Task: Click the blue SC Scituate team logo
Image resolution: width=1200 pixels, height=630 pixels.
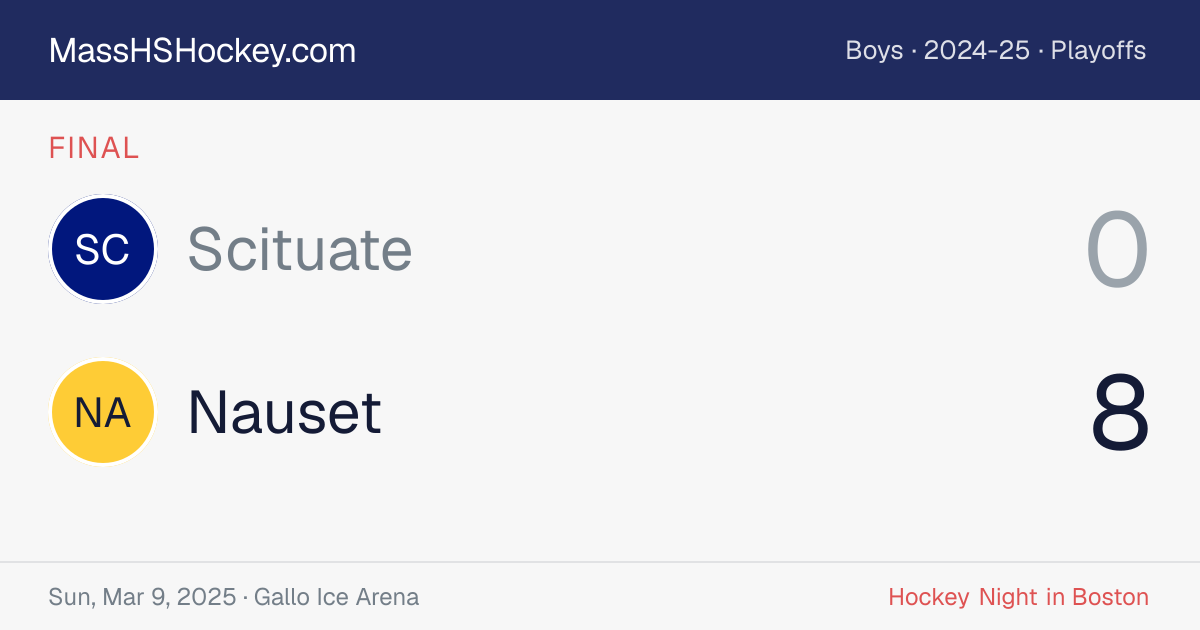Action: pos(103,249)
